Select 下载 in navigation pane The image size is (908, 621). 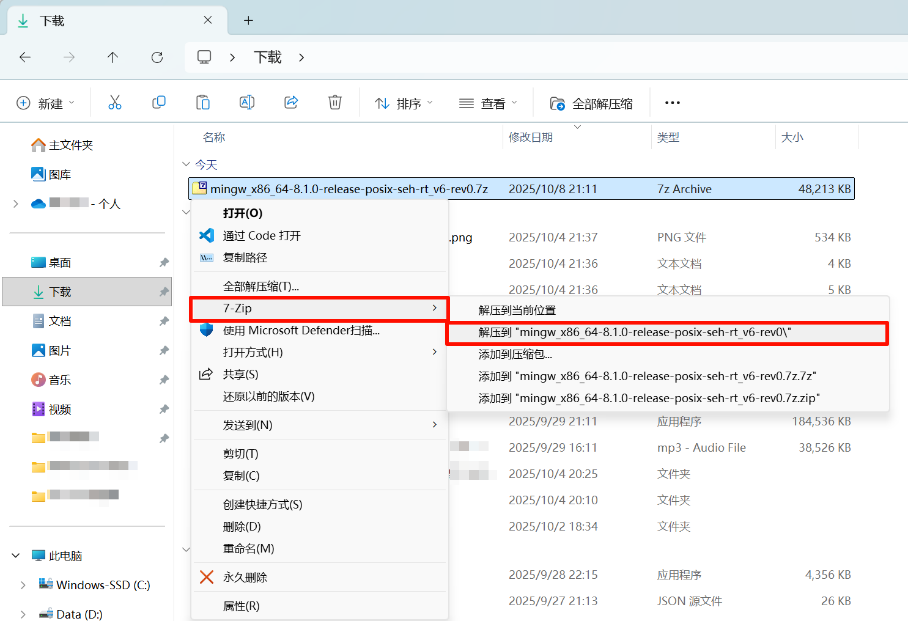87,291
